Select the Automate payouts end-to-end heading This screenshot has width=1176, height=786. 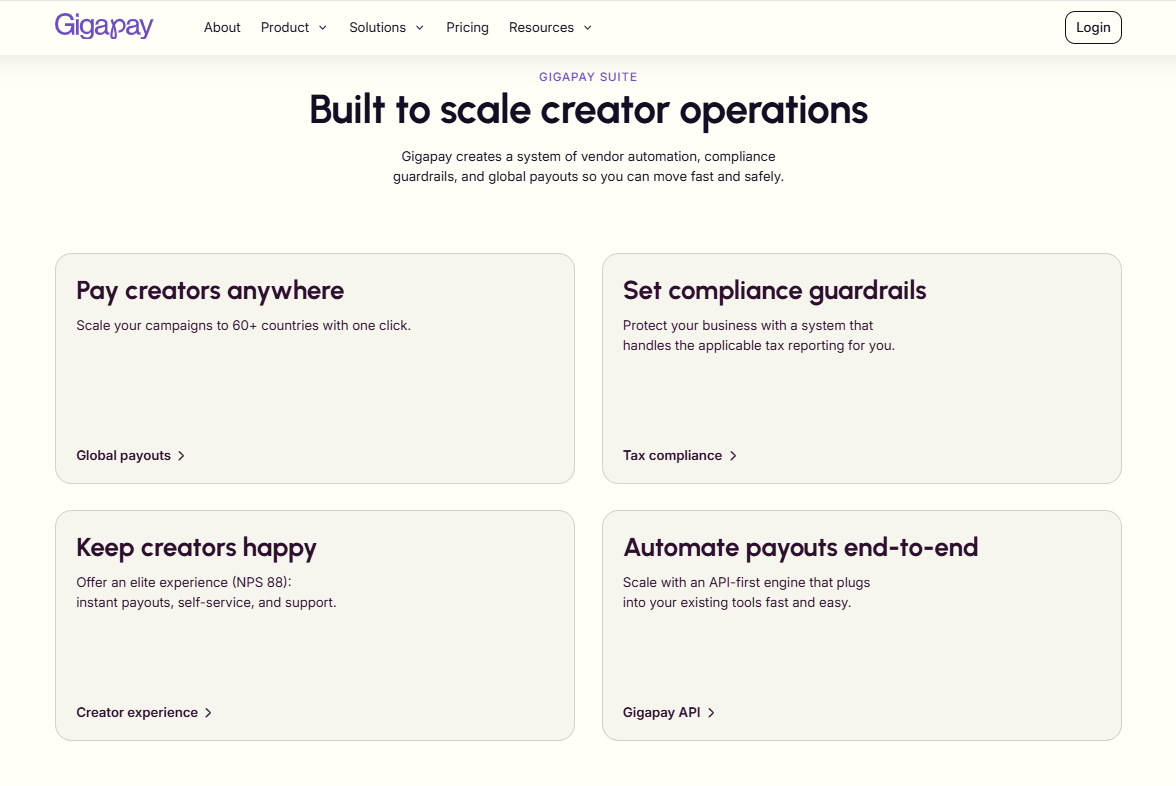[x=800, y=548]
